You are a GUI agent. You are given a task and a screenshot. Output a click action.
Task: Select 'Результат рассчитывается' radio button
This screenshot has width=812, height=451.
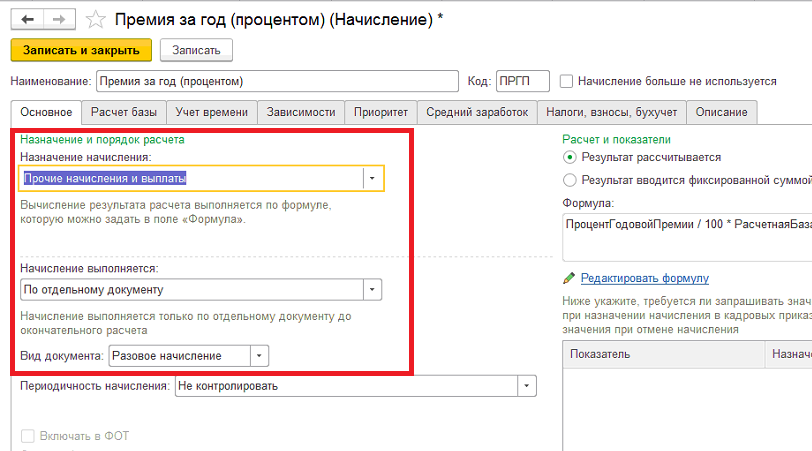(x=570, y=157)
